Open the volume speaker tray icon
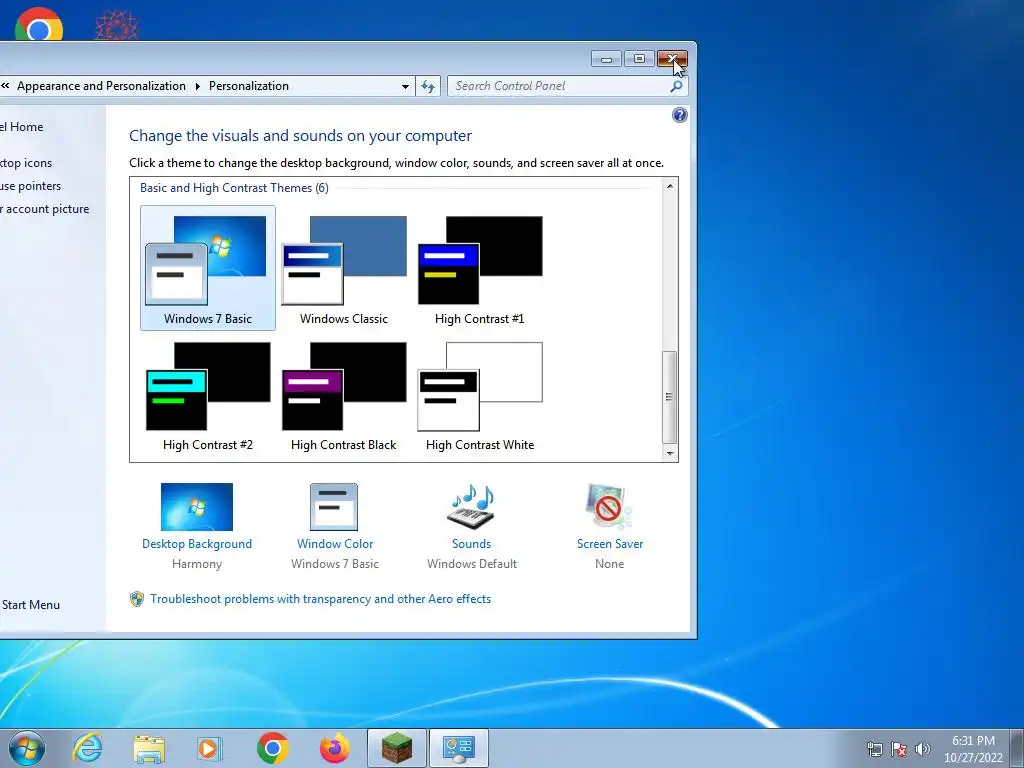The width and height of the screenshot is (1024, 768). [x=923, y=749]
